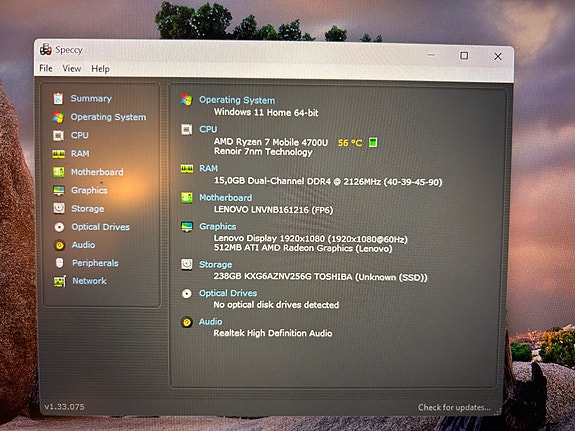Image resolution: width=575 pixels, height=431 pixels.
Task: Click the Storage hard drive sidebar icon
Action: pyautogui.click(x=59, y=208)
